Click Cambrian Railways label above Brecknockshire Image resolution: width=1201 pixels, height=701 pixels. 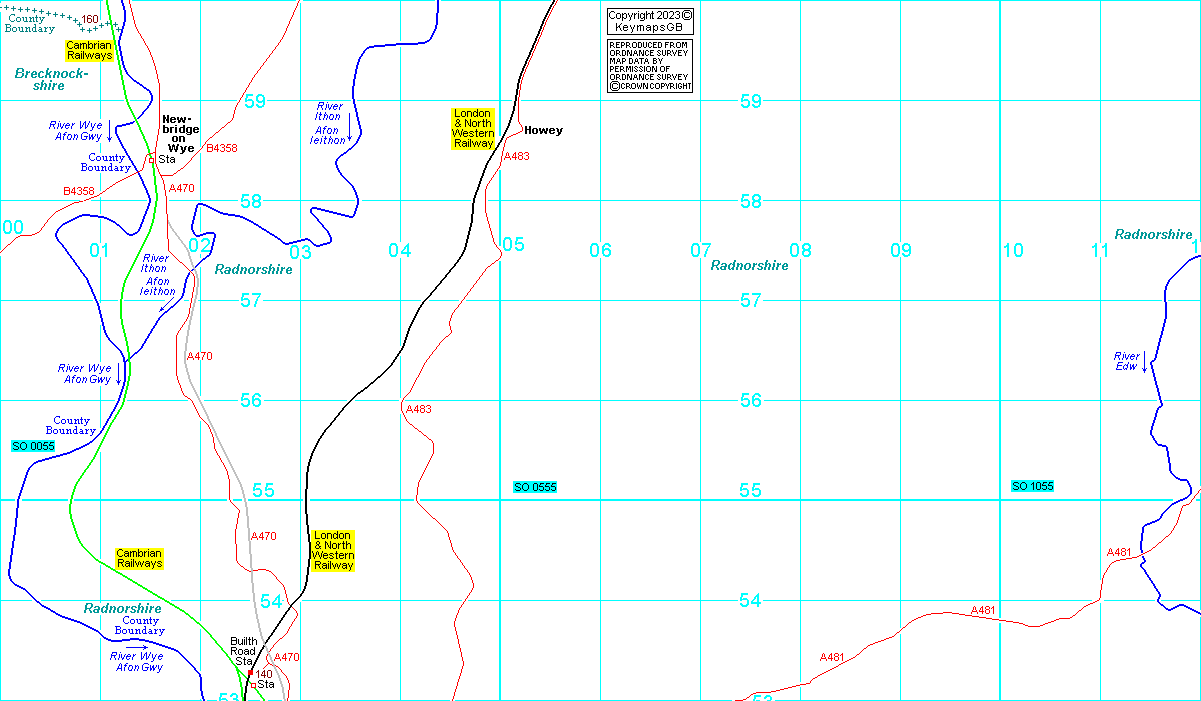[x=89, y=50]
